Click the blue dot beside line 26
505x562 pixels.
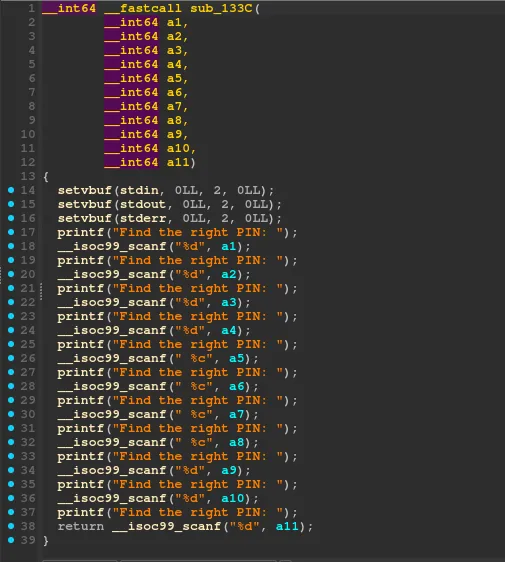point(11,358)
